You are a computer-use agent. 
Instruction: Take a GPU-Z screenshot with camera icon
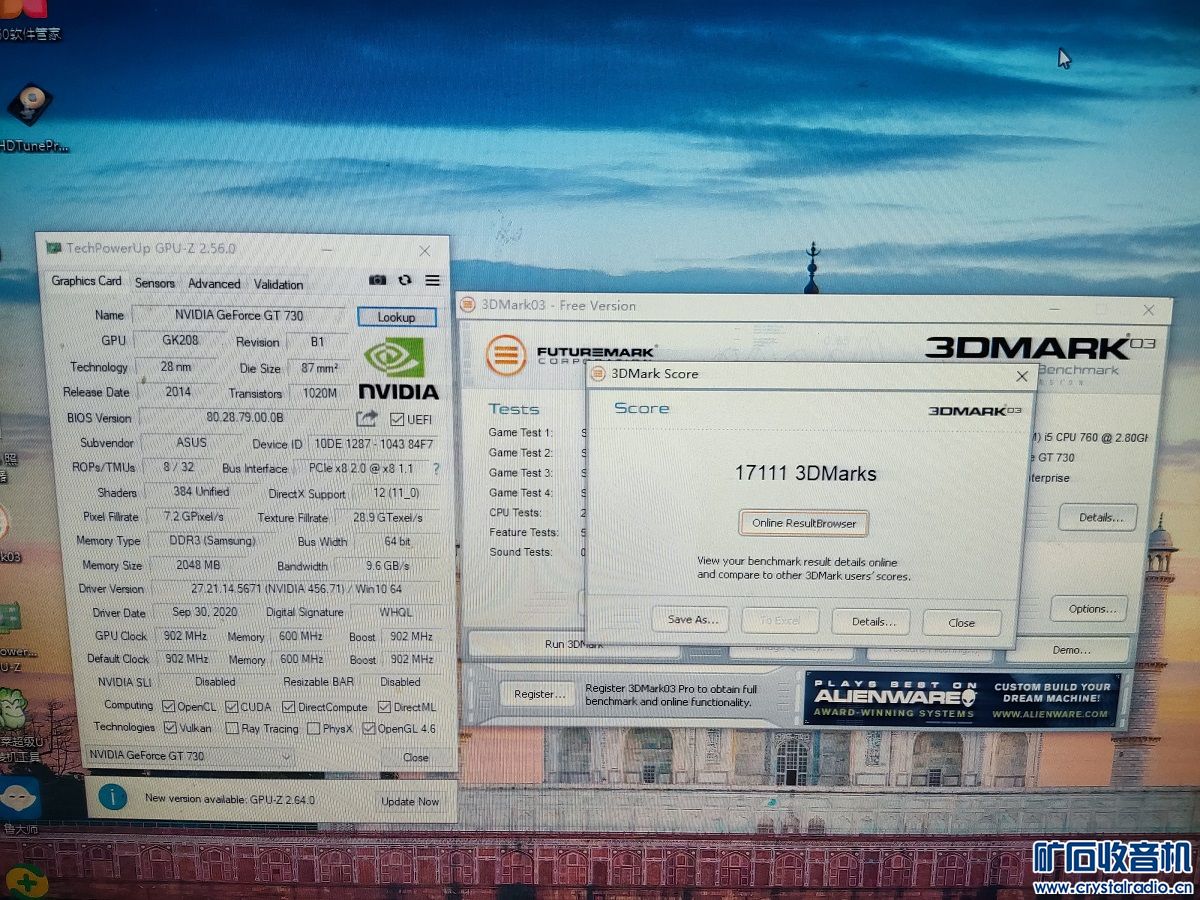tap(377, 281)
